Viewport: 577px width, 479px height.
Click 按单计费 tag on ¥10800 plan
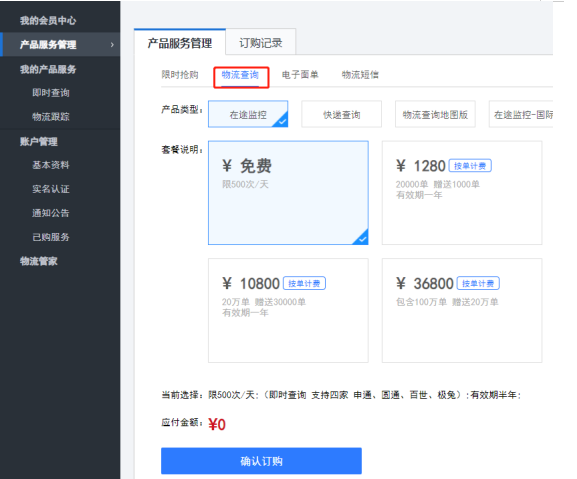tap(304, 283)
